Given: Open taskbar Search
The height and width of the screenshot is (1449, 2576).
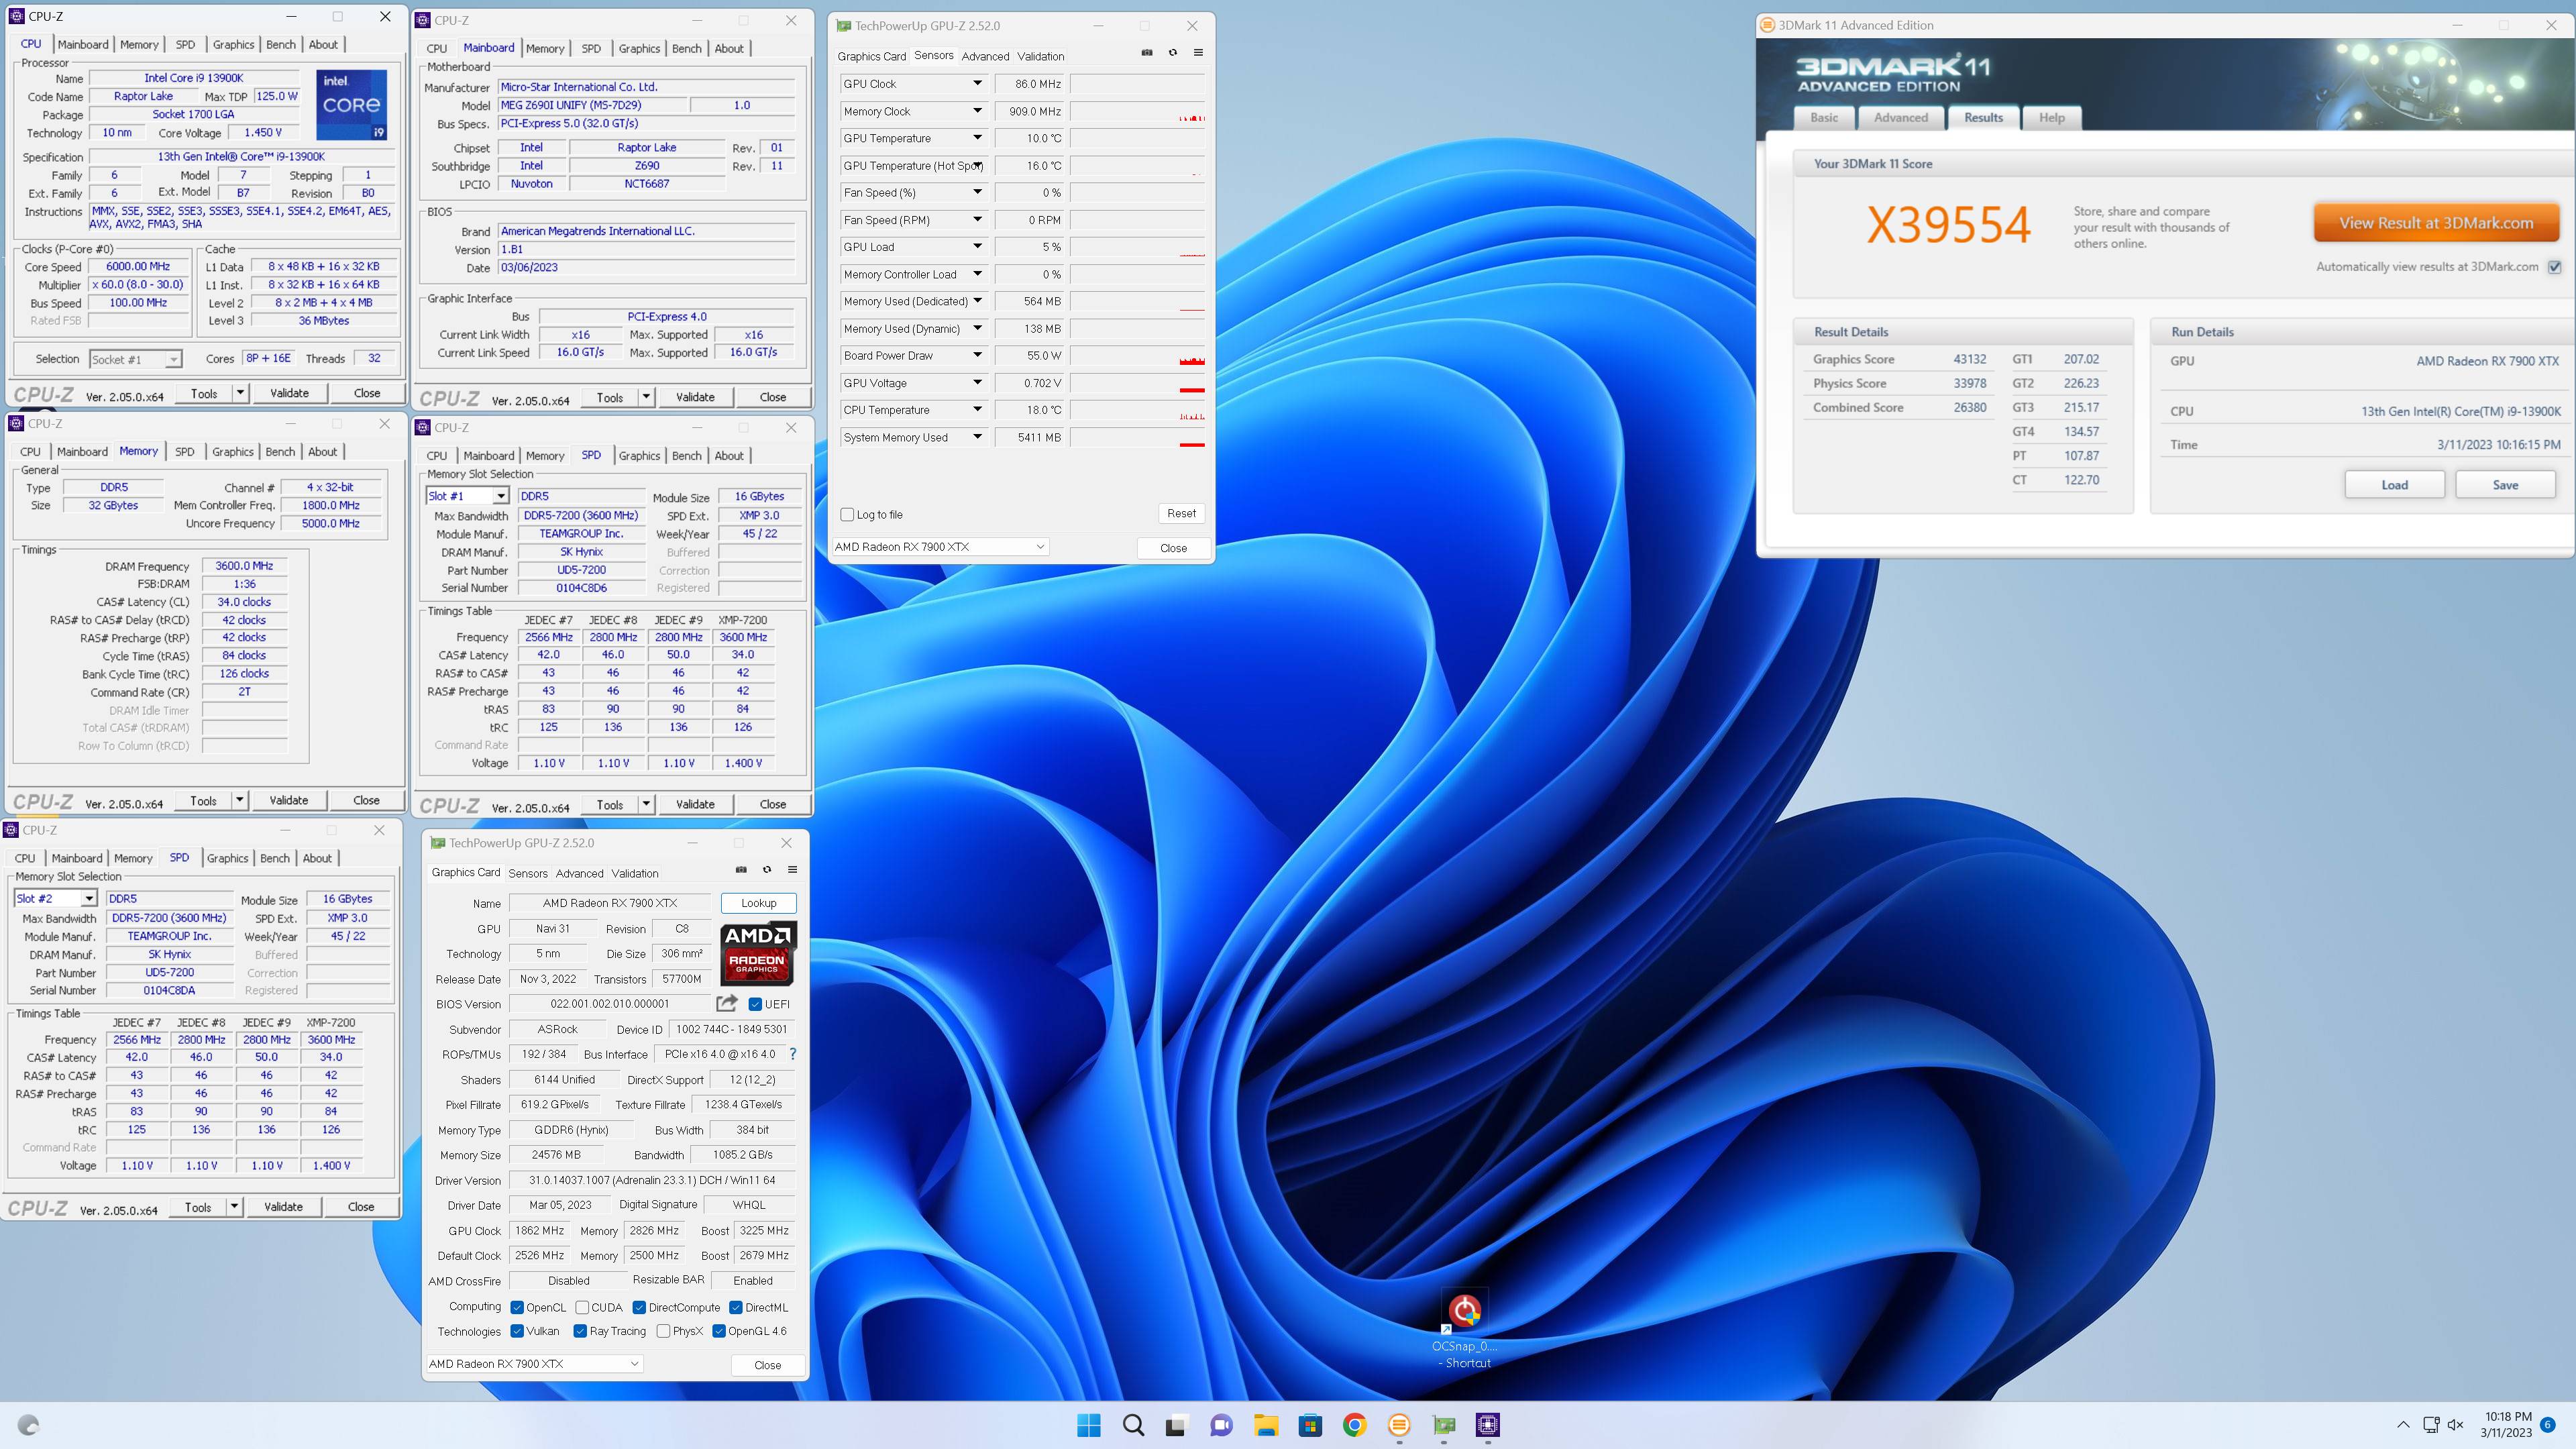Looking at the screenshot, I should point(1133,1425).
